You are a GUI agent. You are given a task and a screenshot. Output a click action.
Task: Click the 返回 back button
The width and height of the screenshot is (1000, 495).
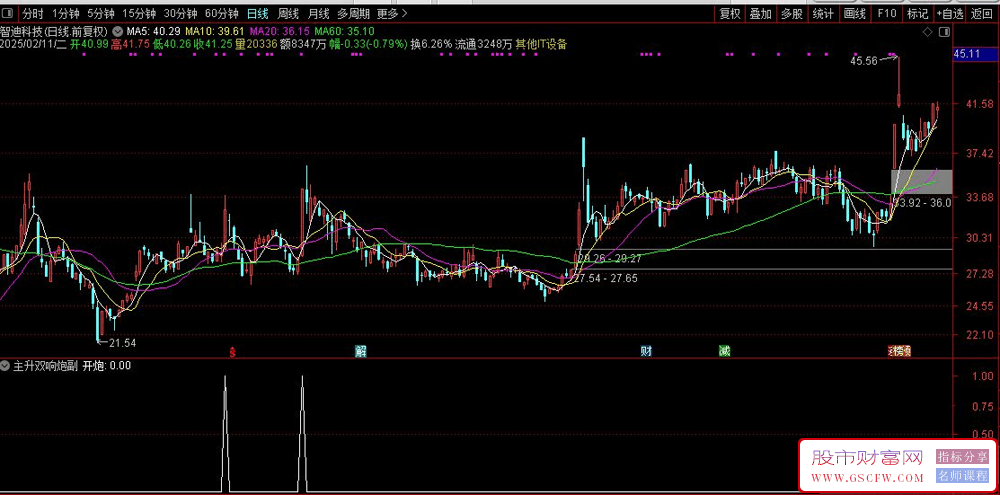982,13
